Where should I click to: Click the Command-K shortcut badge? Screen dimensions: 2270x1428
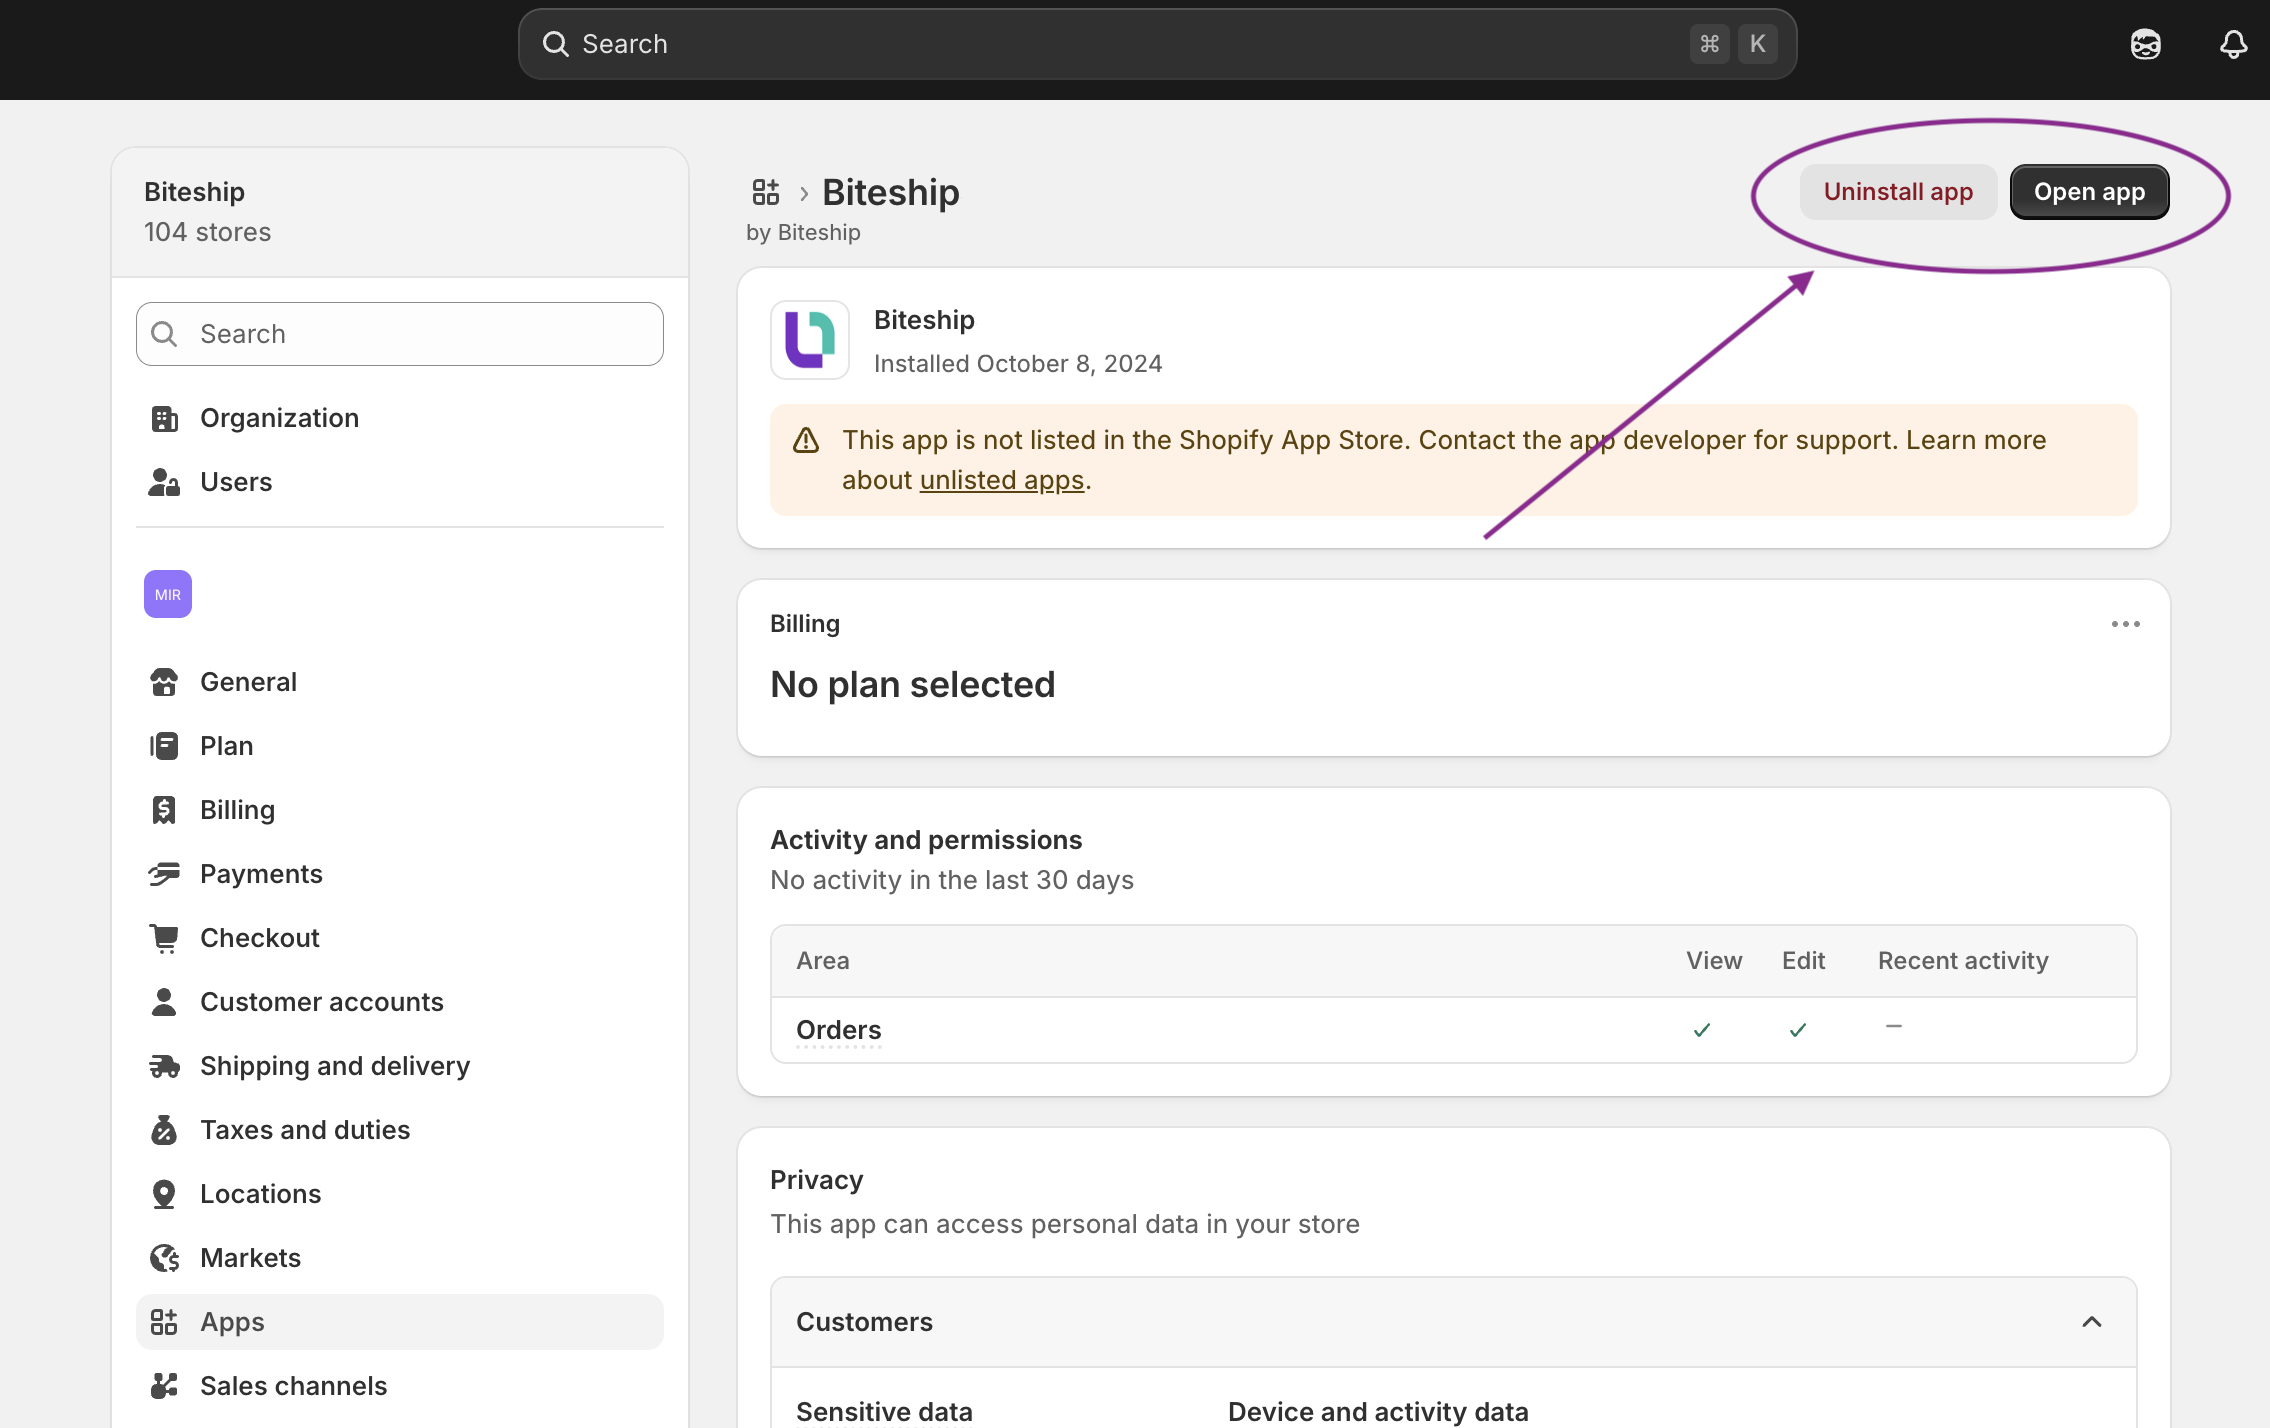[x=1733, y=44]
